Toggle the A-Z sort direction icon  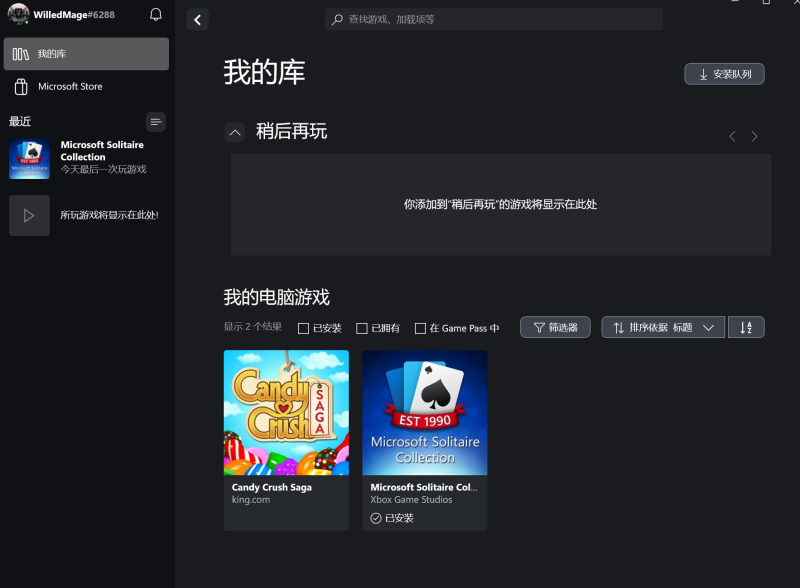[x=746, y=327]
